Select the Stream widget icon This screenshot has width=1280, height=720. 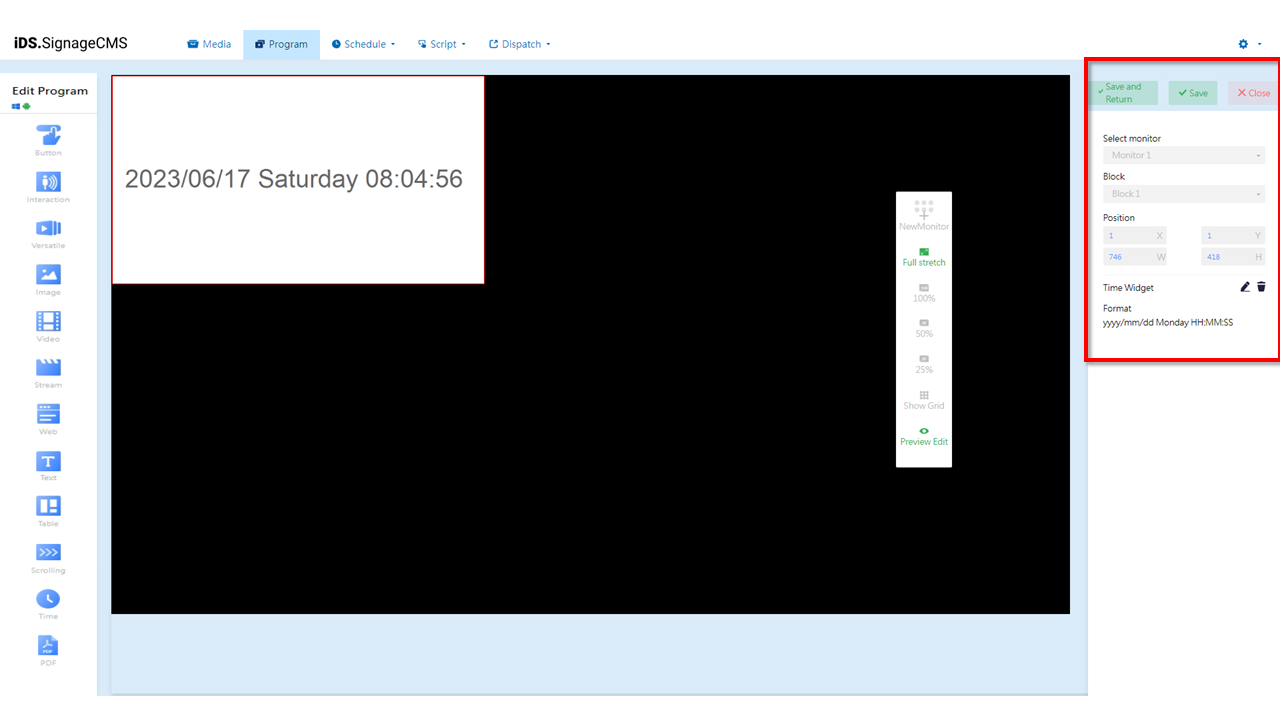tap(48, 367)
